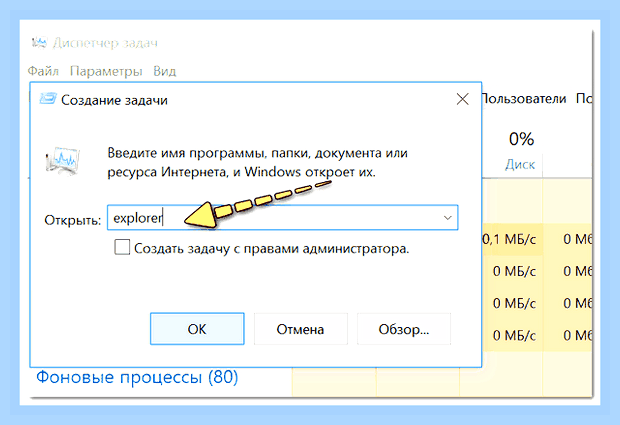Open the Параметры menu in Task Manager
This screenshot has width=620, height=425.
point(106,71)
